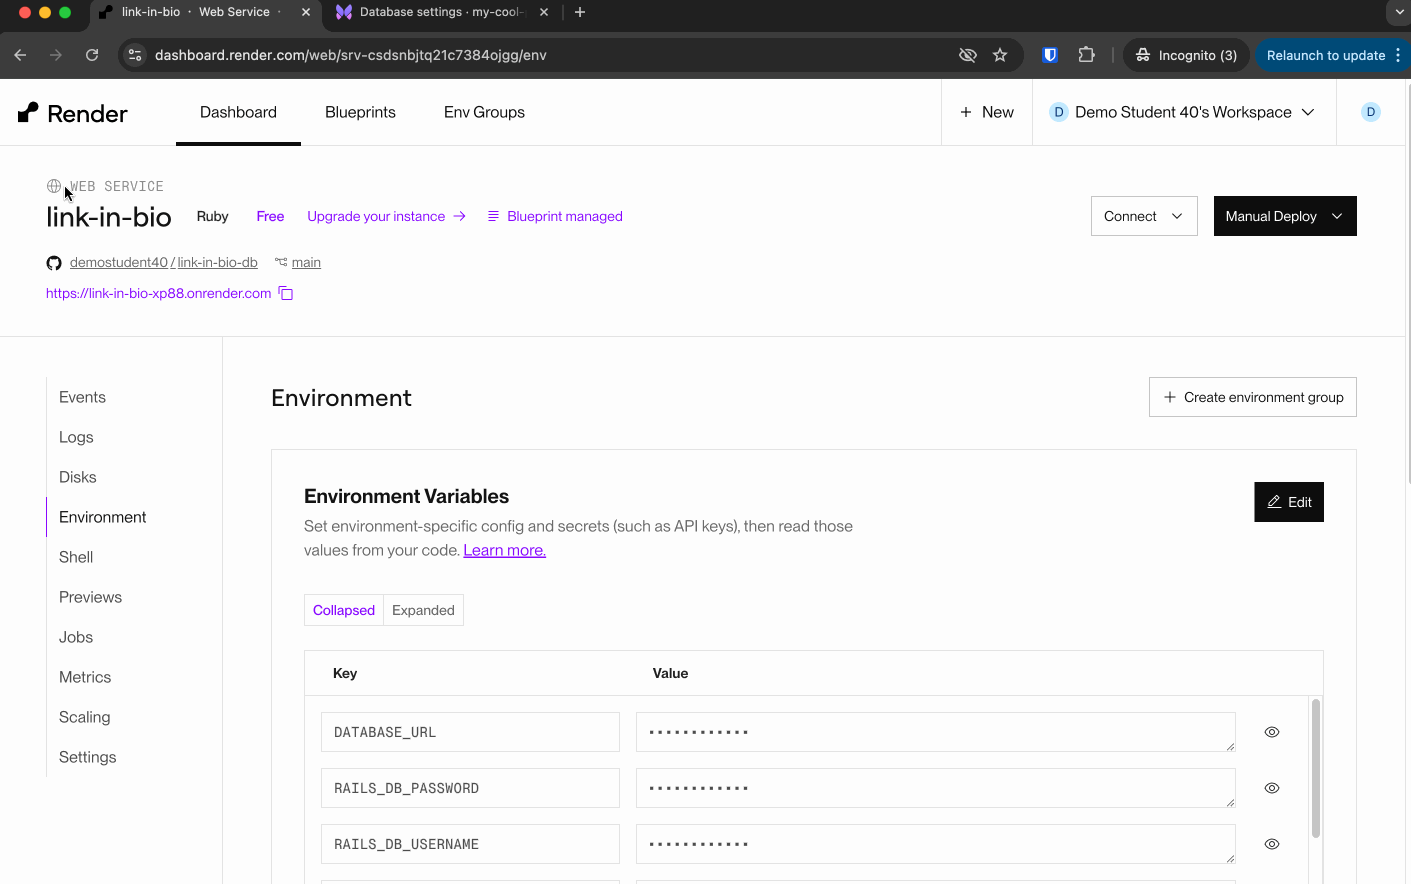The height and width of the screenshot is (884, 1411).
Task: Click the RAILS_DB_PASSWORD key field
Action: (470, 788)
